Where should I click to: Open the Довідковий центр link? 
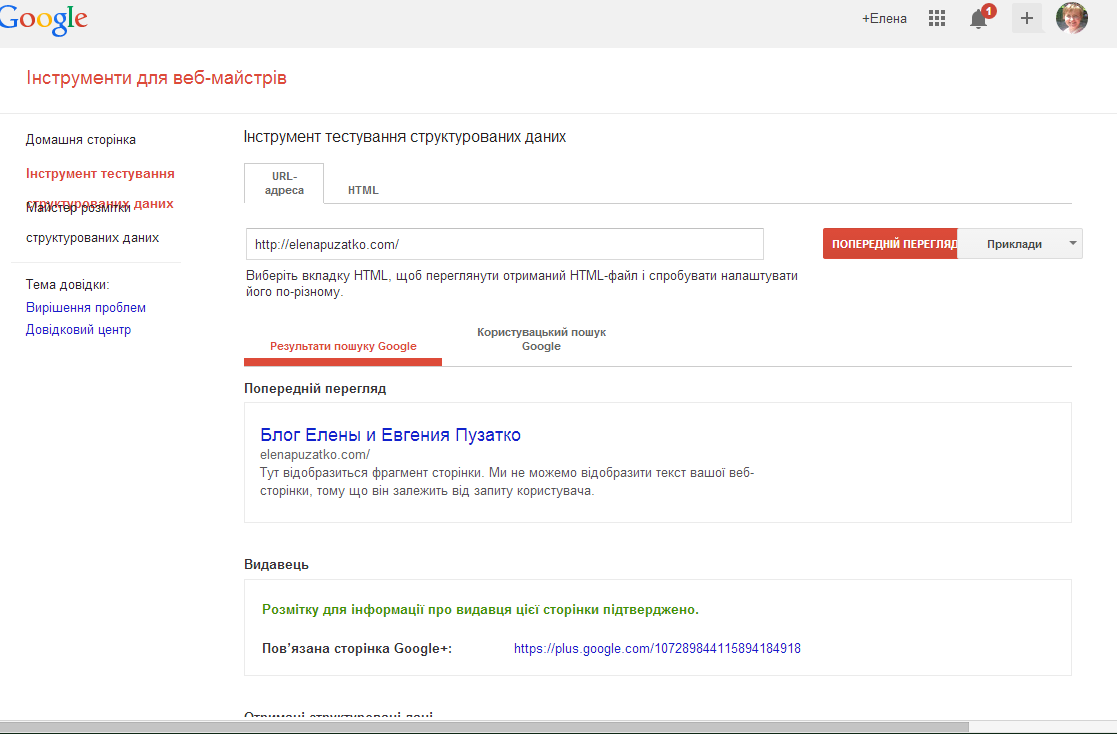tap(78, 329)
